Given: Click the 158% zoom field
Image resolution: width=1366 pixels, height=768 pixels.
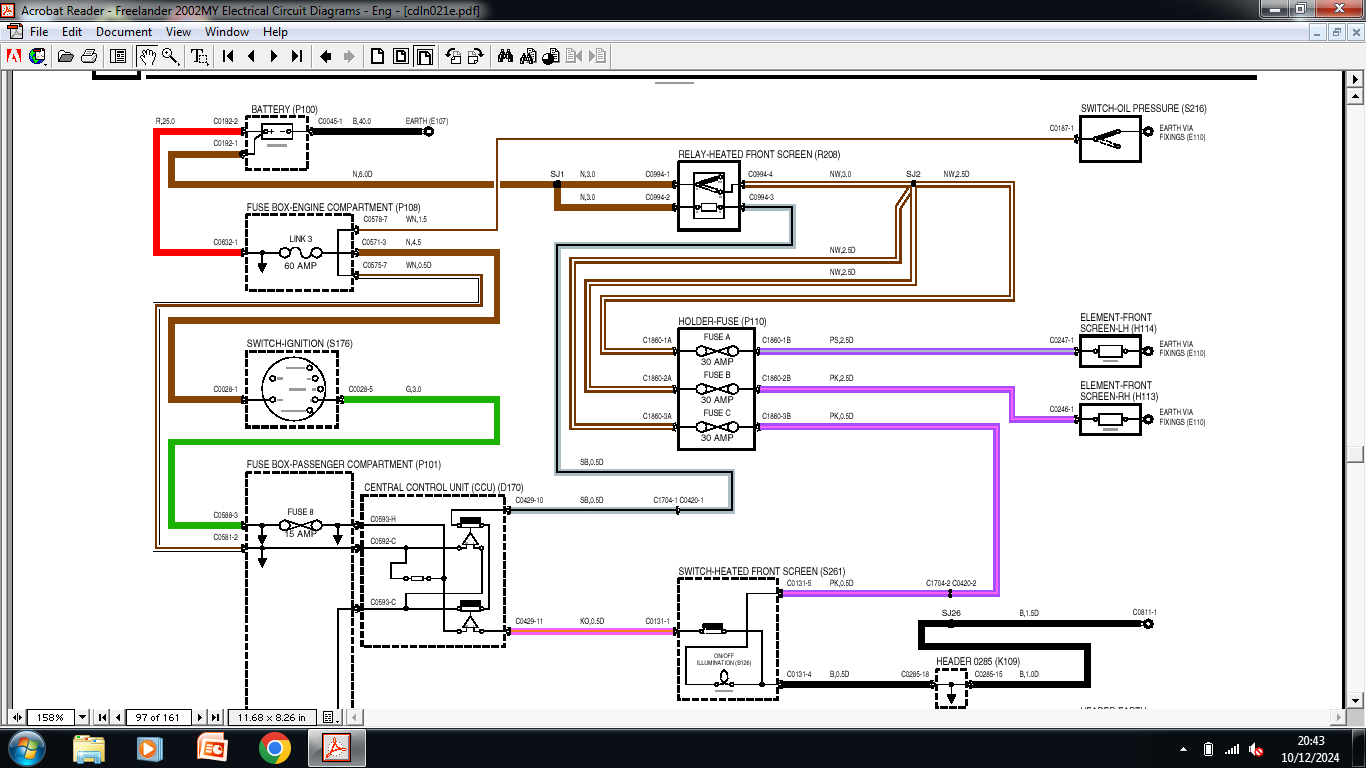Looking at the screenshot, I should pyautogui.click(x=50, y=717).
